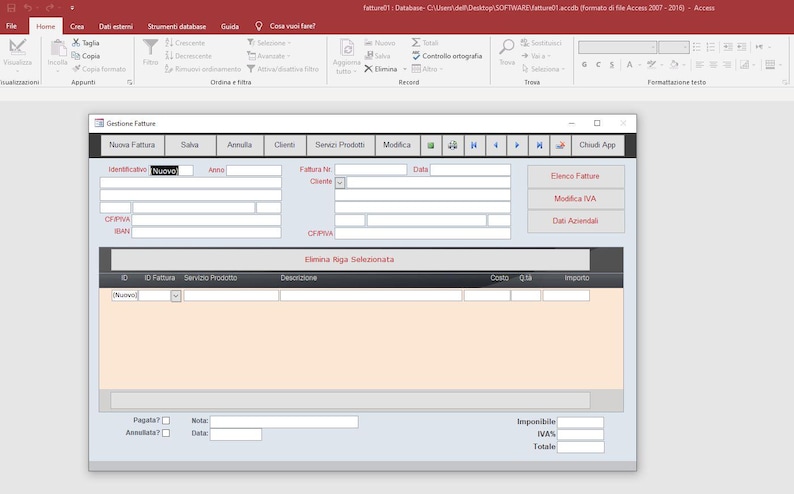Screen dimensions: 794x494
Task: Open the font size dropdown in ribbon
Action: [685, 48]
